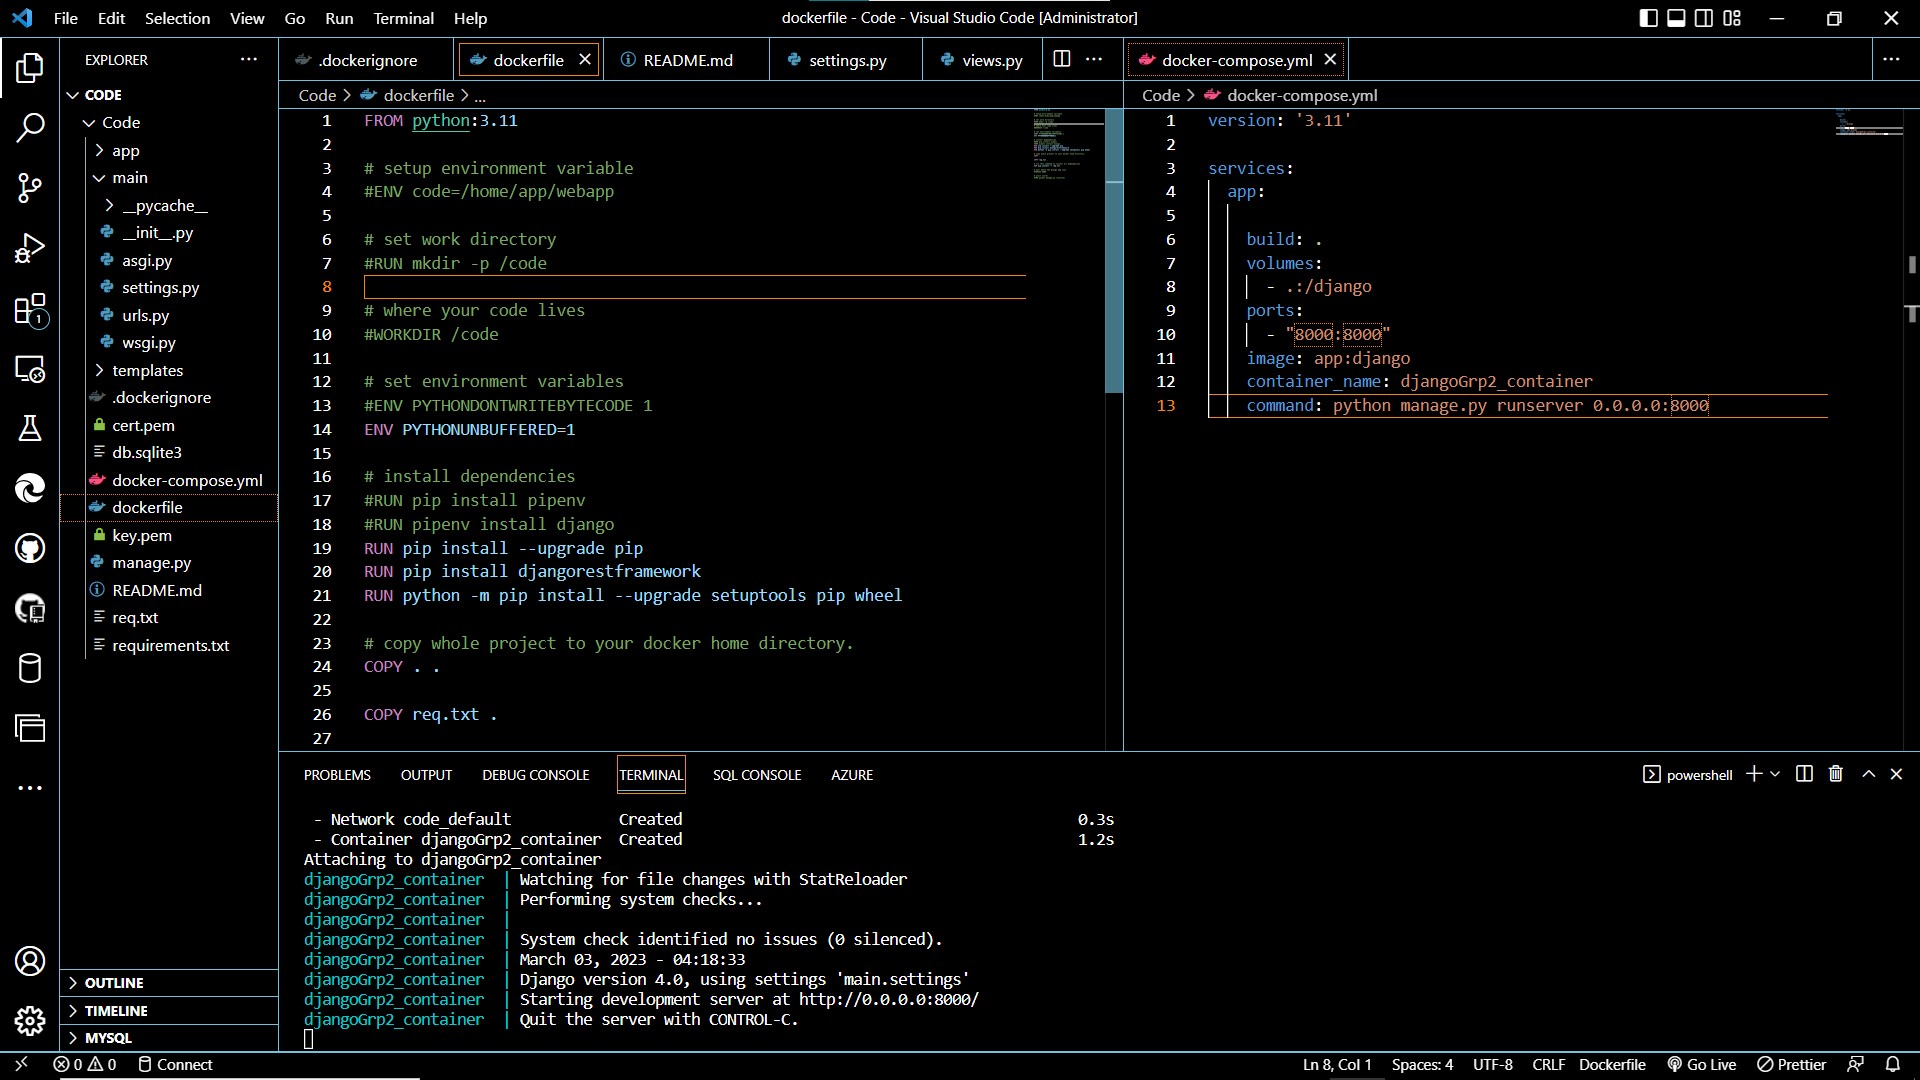The image size is (1920, 1080).
Task: Split the dockerfile editor right
Action: point(1062,59)
